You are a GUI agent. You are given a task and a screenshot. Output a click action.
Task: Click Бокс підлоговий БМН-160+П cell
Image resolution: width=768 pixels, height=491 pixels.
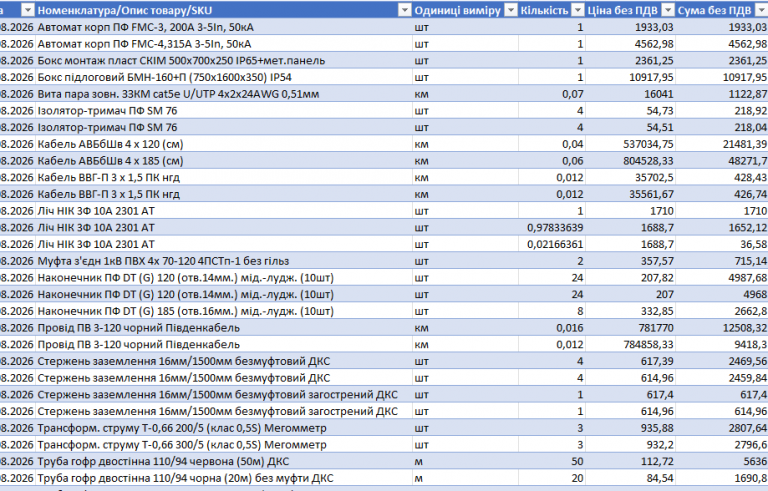(x=224, y=77)
